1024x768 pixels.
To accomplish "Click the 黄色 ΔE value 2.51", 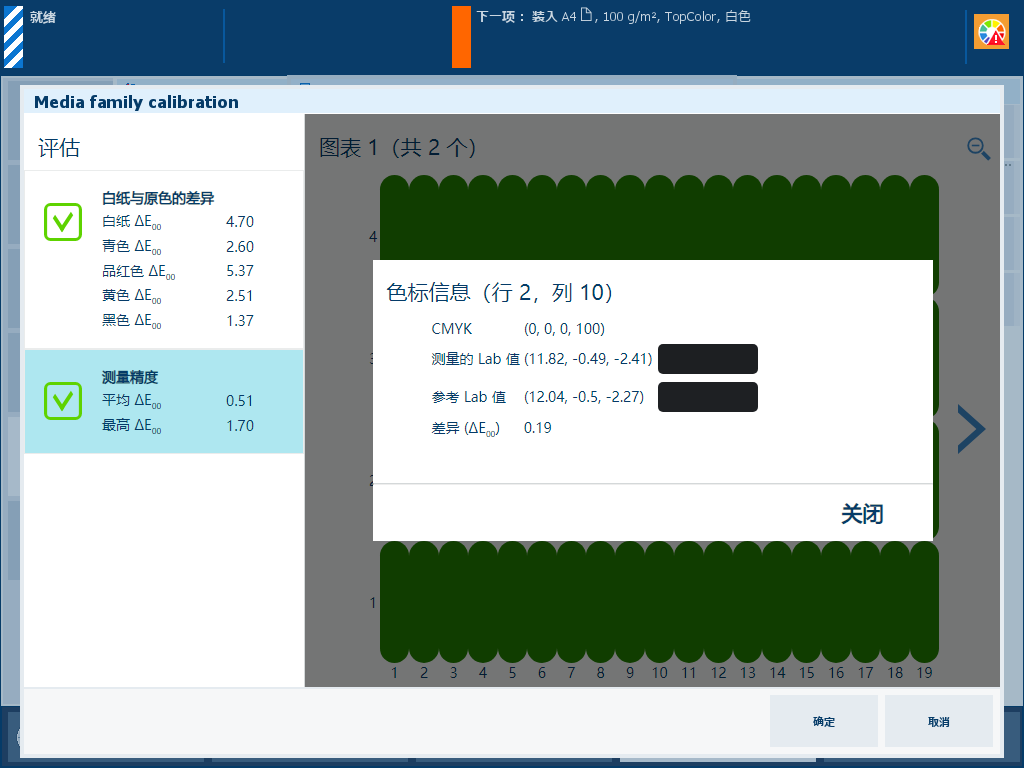I will pos(240,296).
